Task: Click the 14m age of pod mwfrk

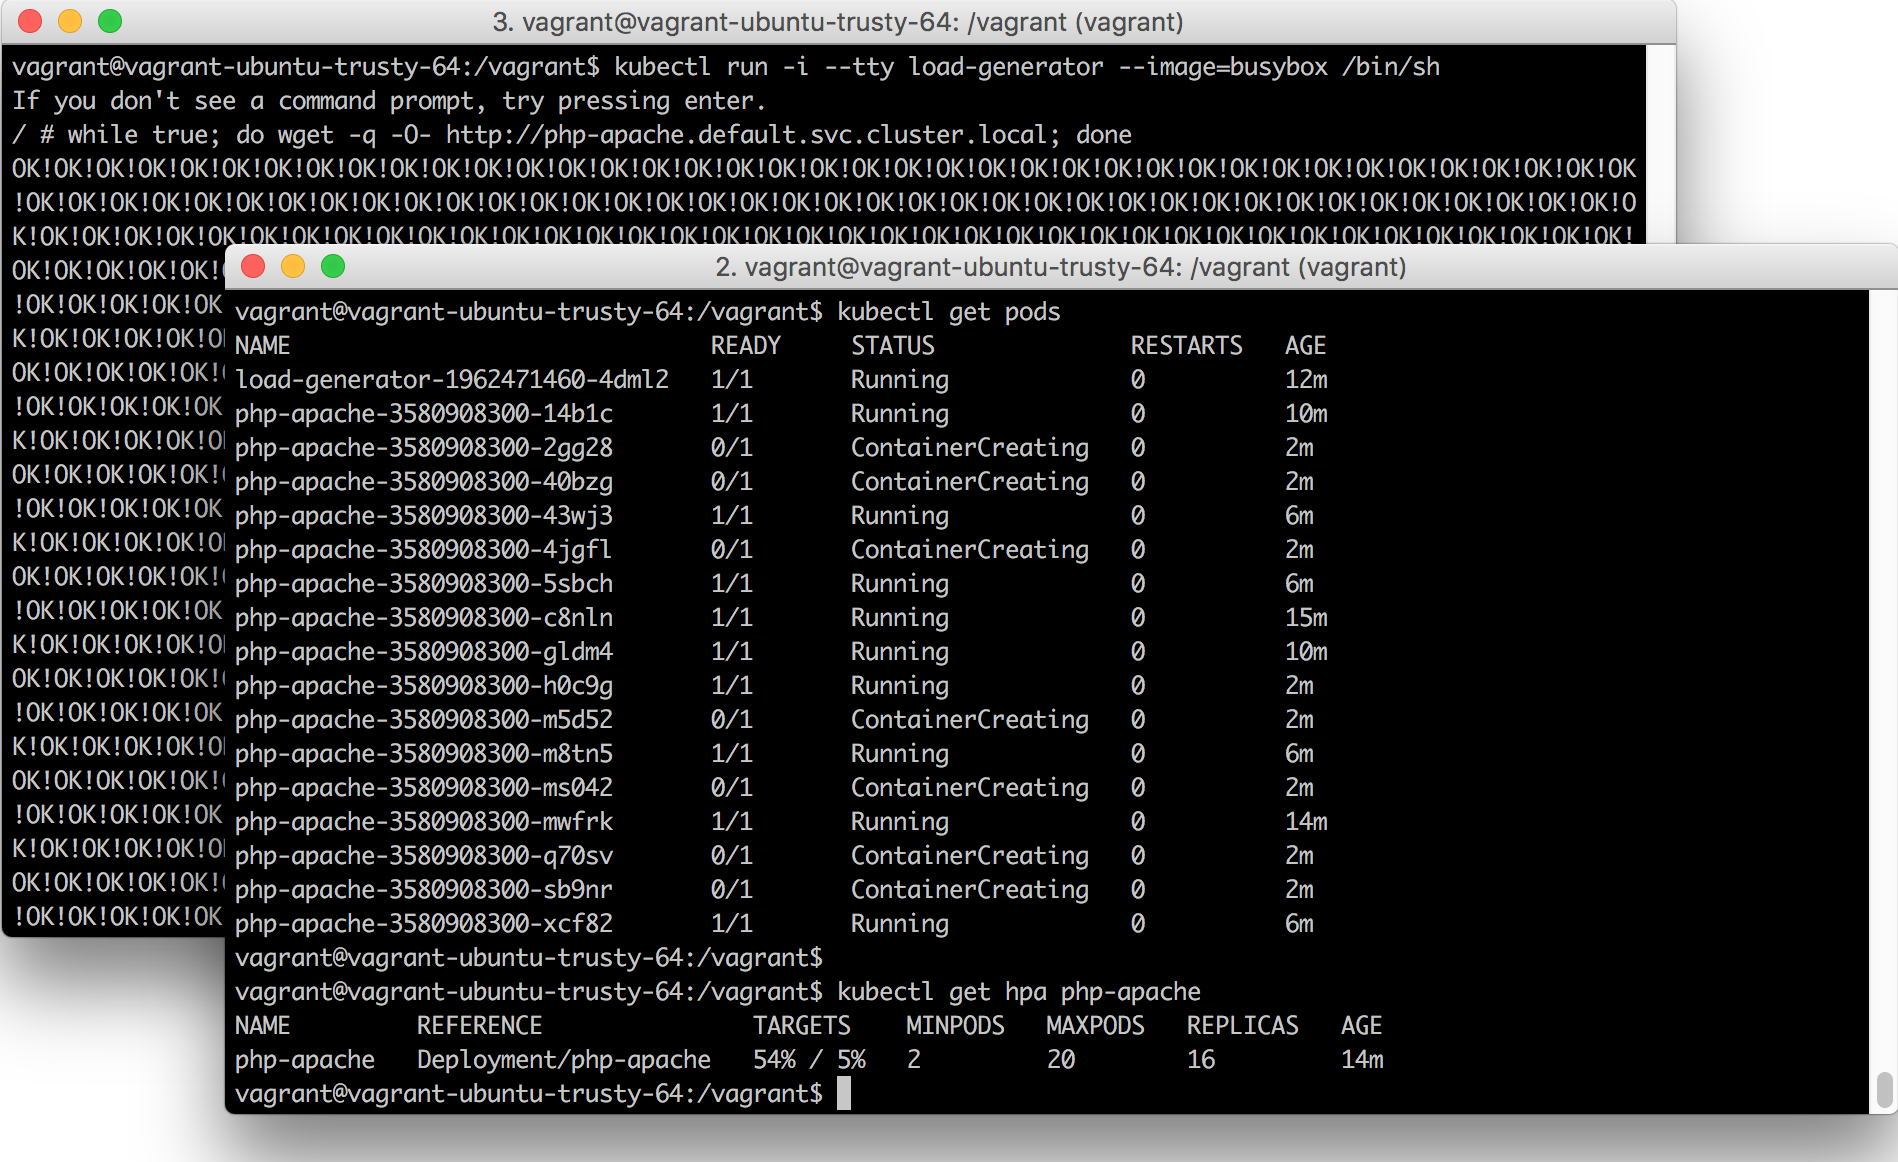Action: [x=1306, y=822]
